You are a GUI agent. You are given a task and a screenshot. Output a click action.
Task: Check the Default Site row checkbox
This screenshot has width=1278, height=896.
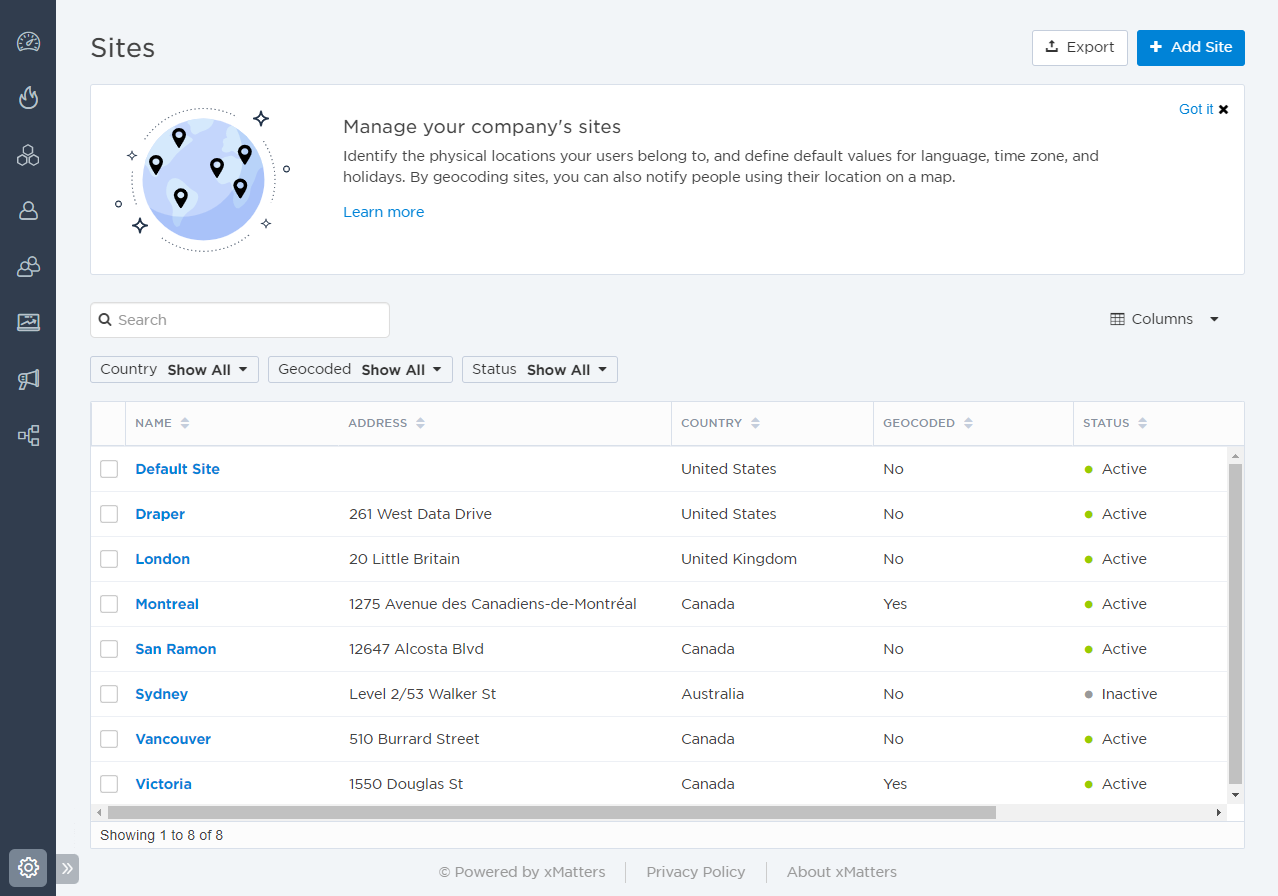coord(109,469)
